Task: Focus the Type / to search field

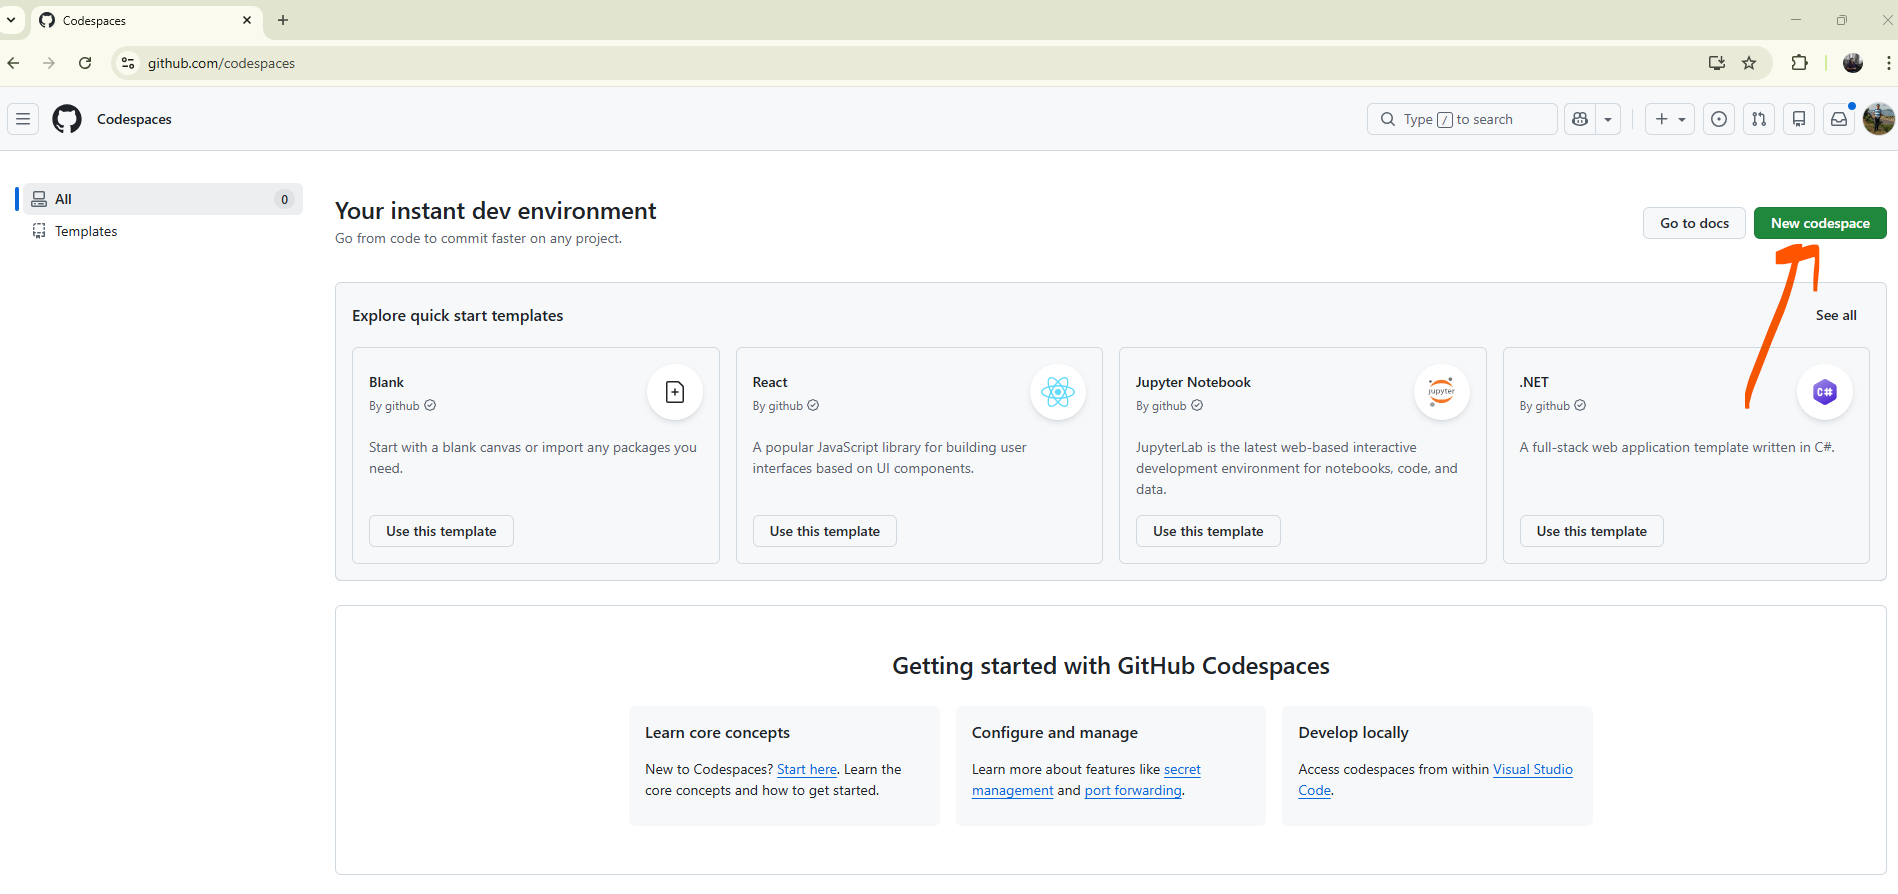Action: (1462, 119)
